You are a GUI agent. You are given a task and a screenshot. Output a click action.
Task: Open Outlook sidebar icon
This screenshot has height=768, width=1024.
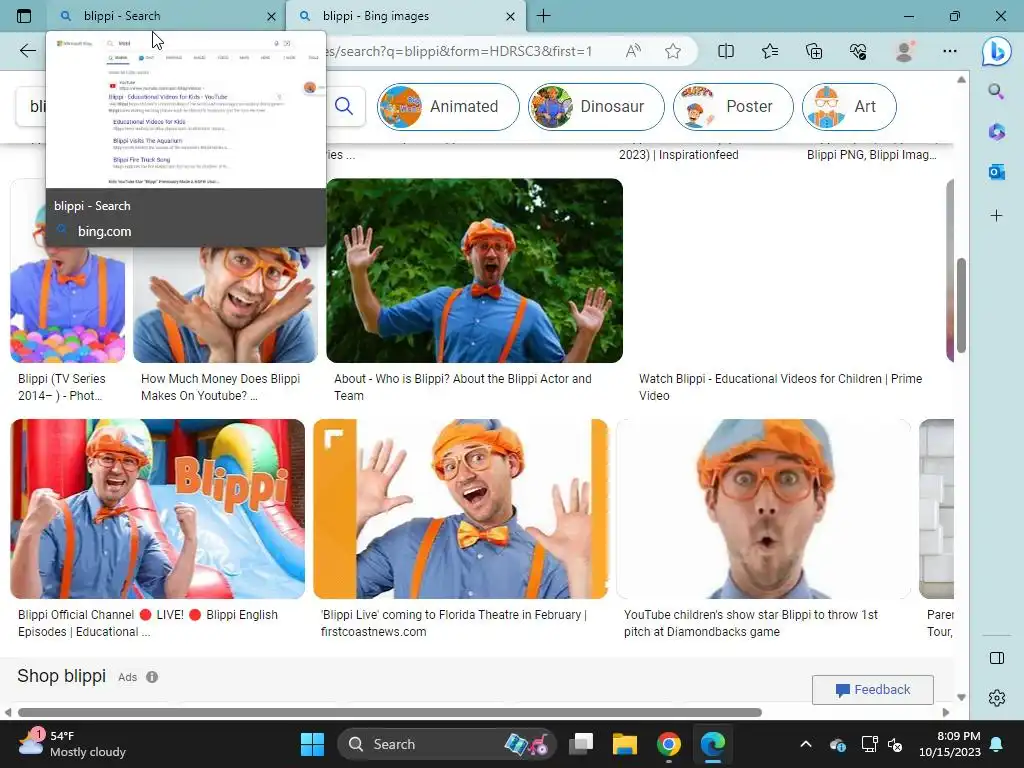tap(996, 172)
